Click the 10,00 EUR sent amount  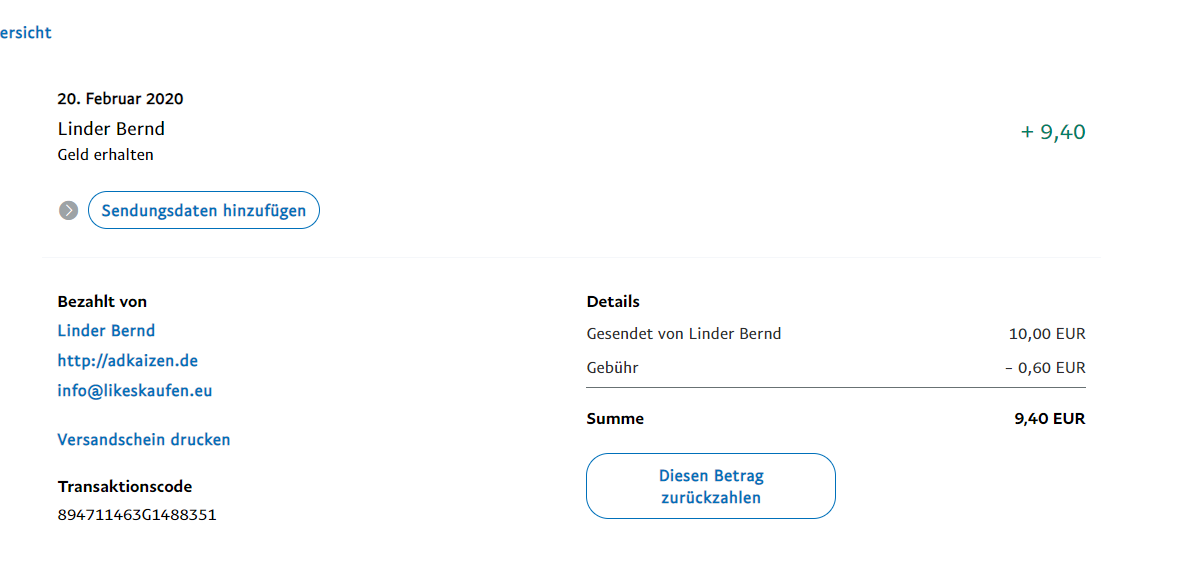[x=1047, y=334]
